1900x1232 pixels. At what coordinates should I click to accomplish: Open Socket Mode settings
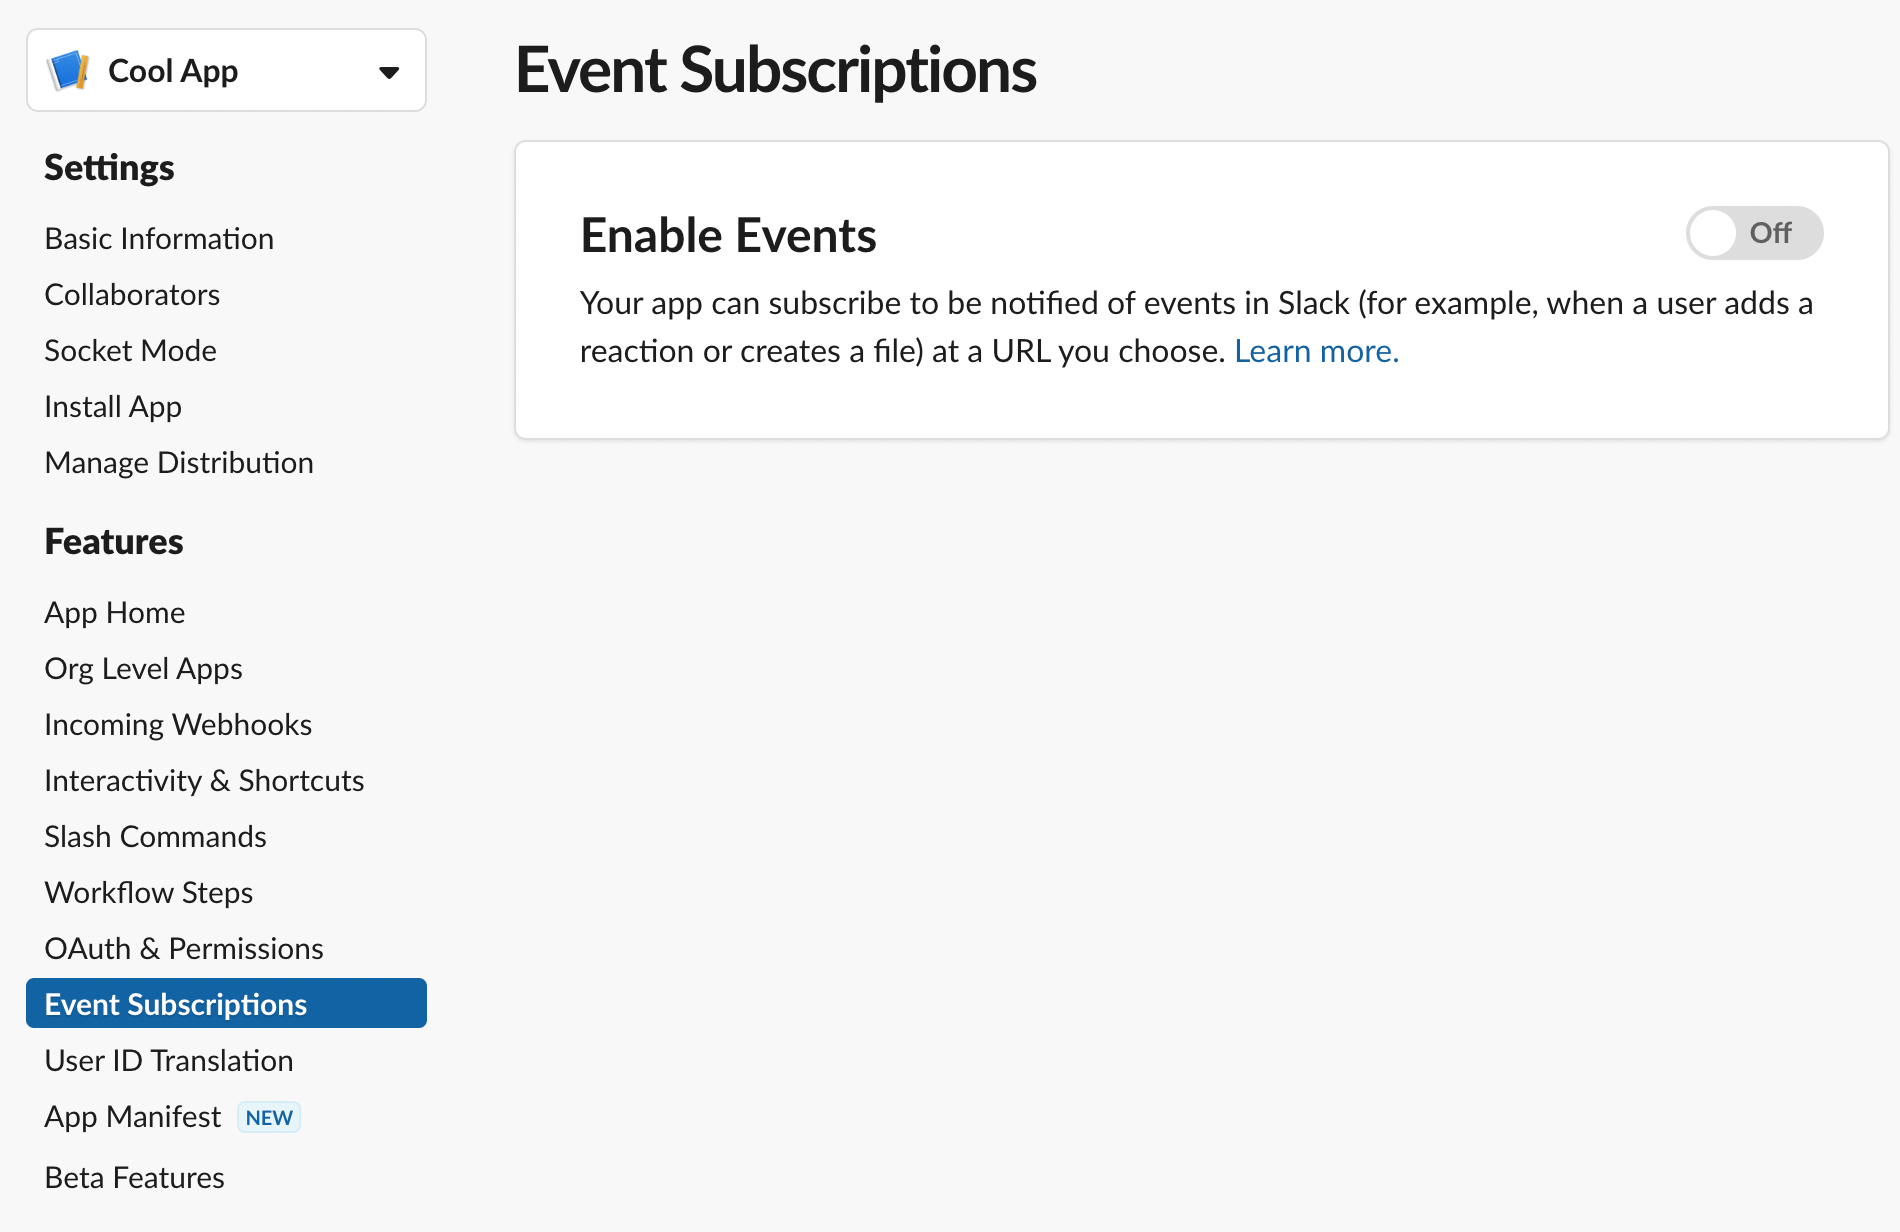(x=130, y=350)
